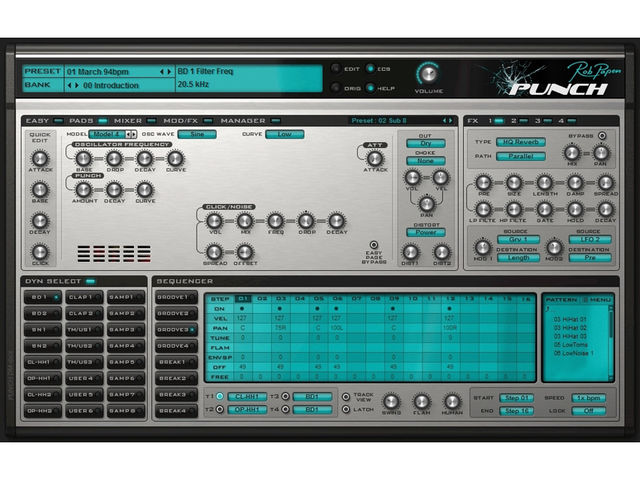
Task: Enable the Latch option
Action: click(346, 409)
